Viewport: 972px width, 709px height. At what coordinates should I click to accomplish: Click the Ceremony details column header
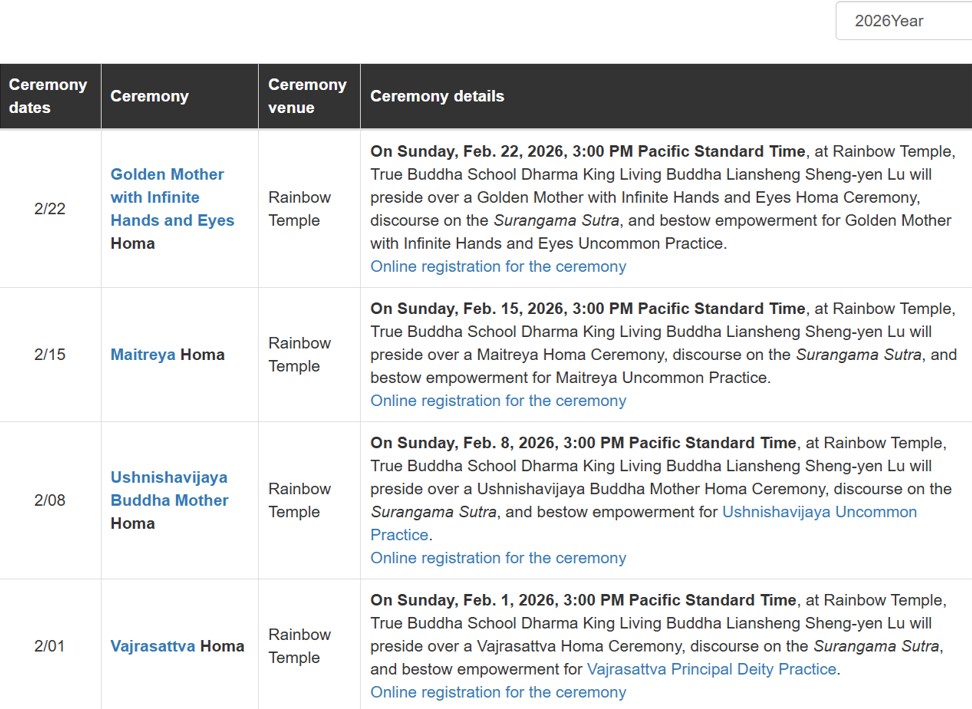click(x=437, y=96)
